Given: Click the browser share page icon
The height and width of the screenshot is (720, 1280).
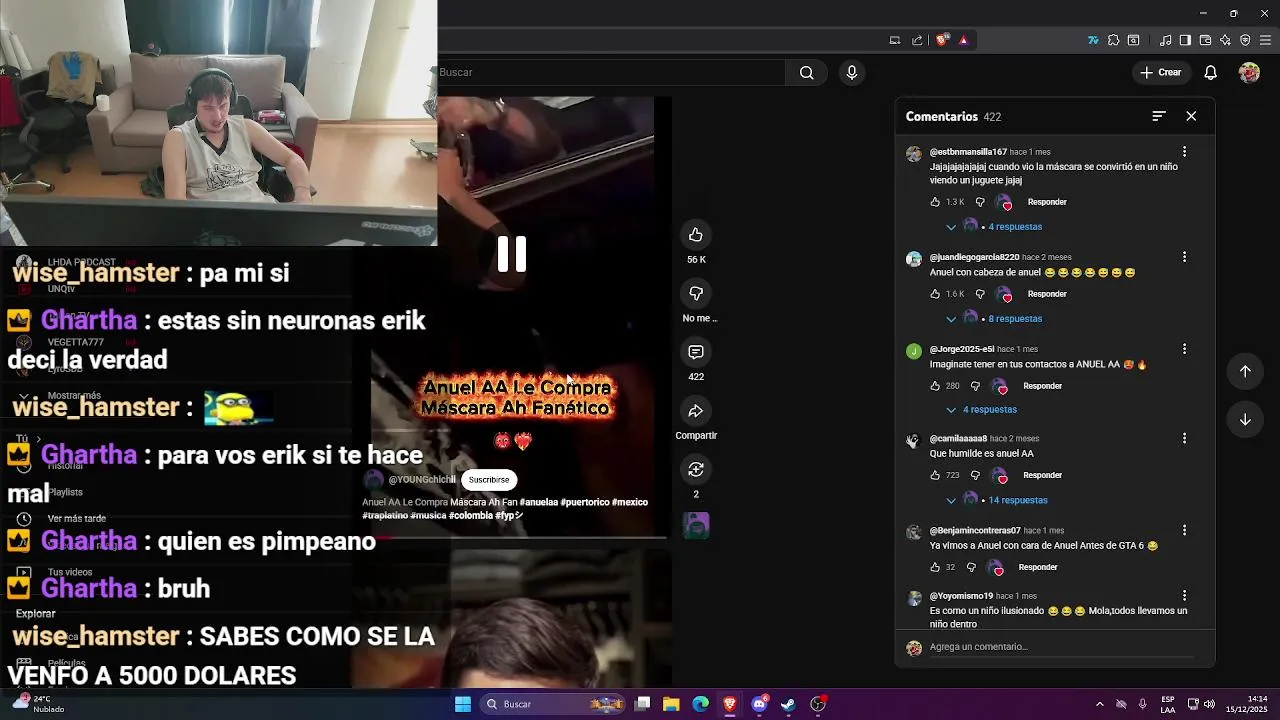Looking at the screenshot, I should (x=917, y=40).
